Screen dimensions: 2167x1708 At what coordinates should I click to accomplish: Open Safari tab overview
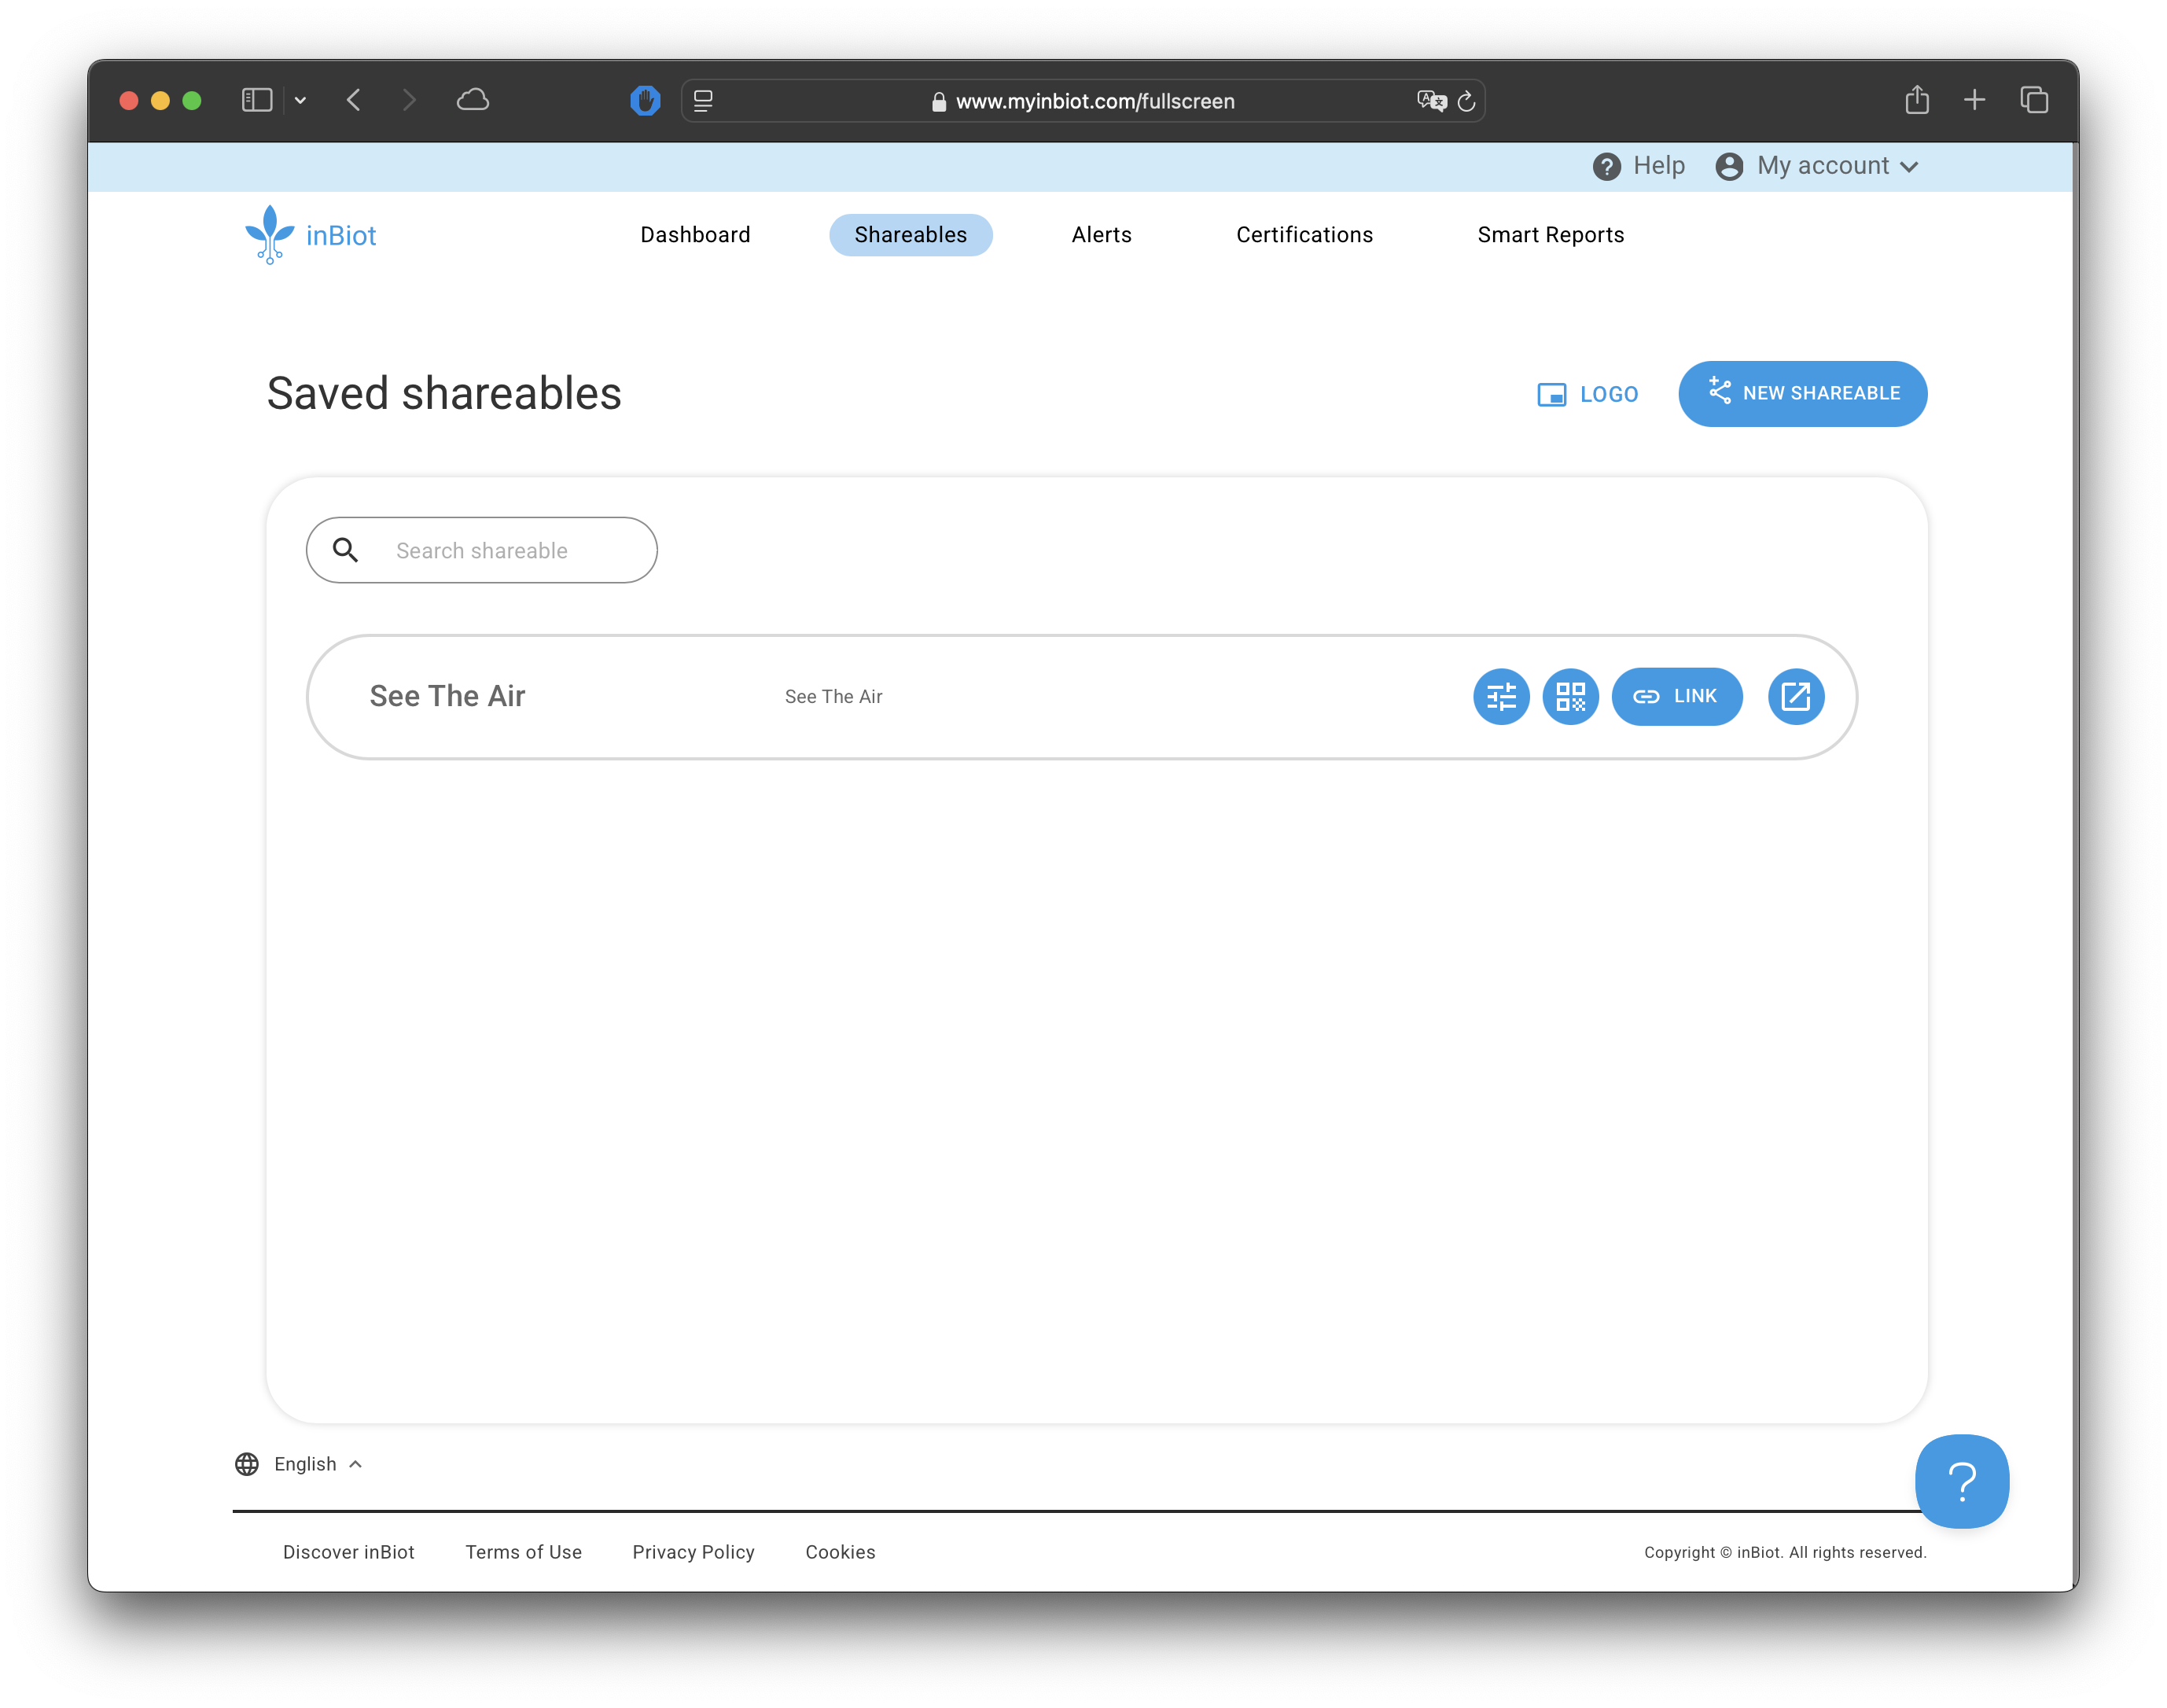click(2033, 100)
